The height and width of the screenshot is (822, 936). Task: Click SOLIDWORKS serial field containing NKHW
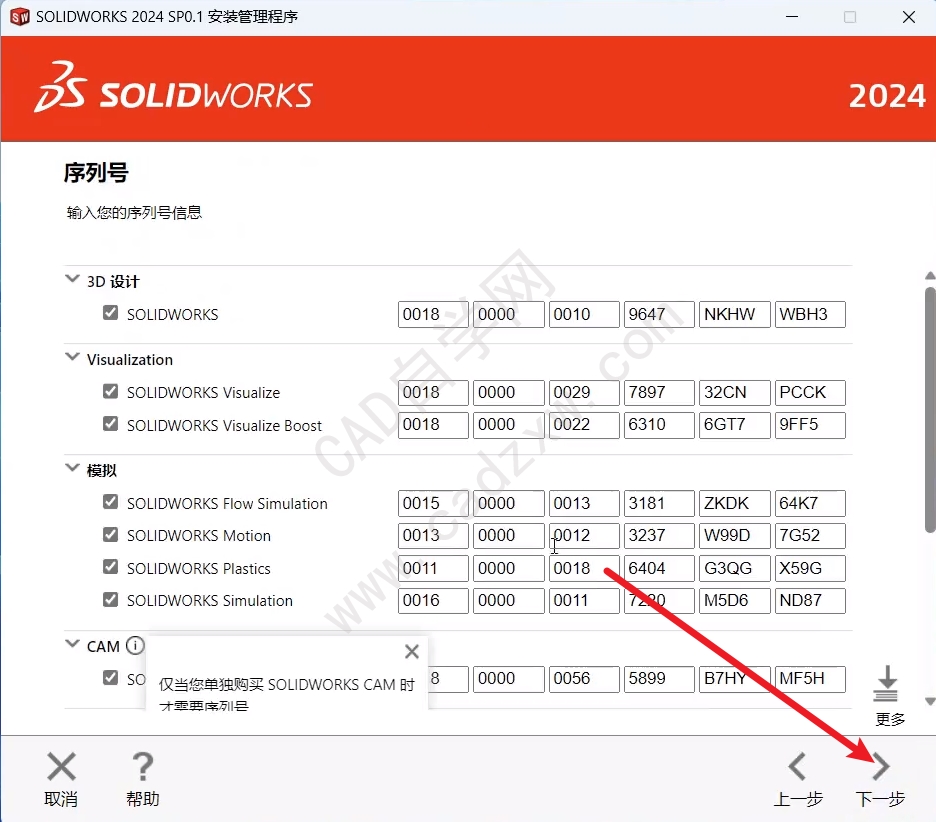(x=735, y=315)
